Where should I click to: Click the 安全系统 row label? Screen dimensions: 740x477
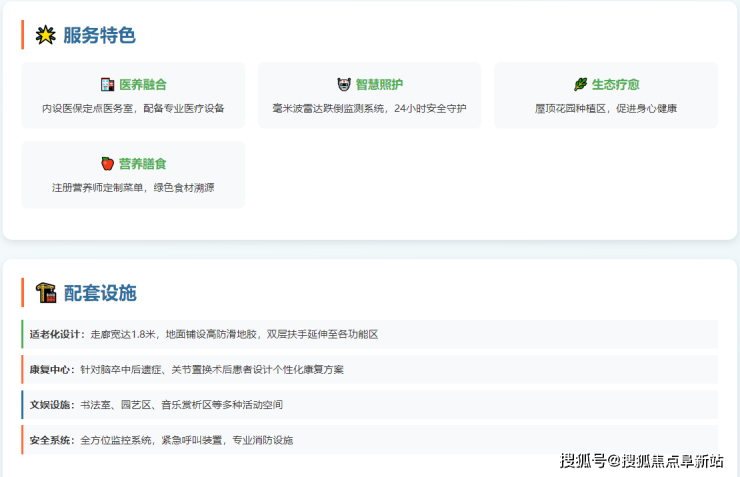pos(51,440)
